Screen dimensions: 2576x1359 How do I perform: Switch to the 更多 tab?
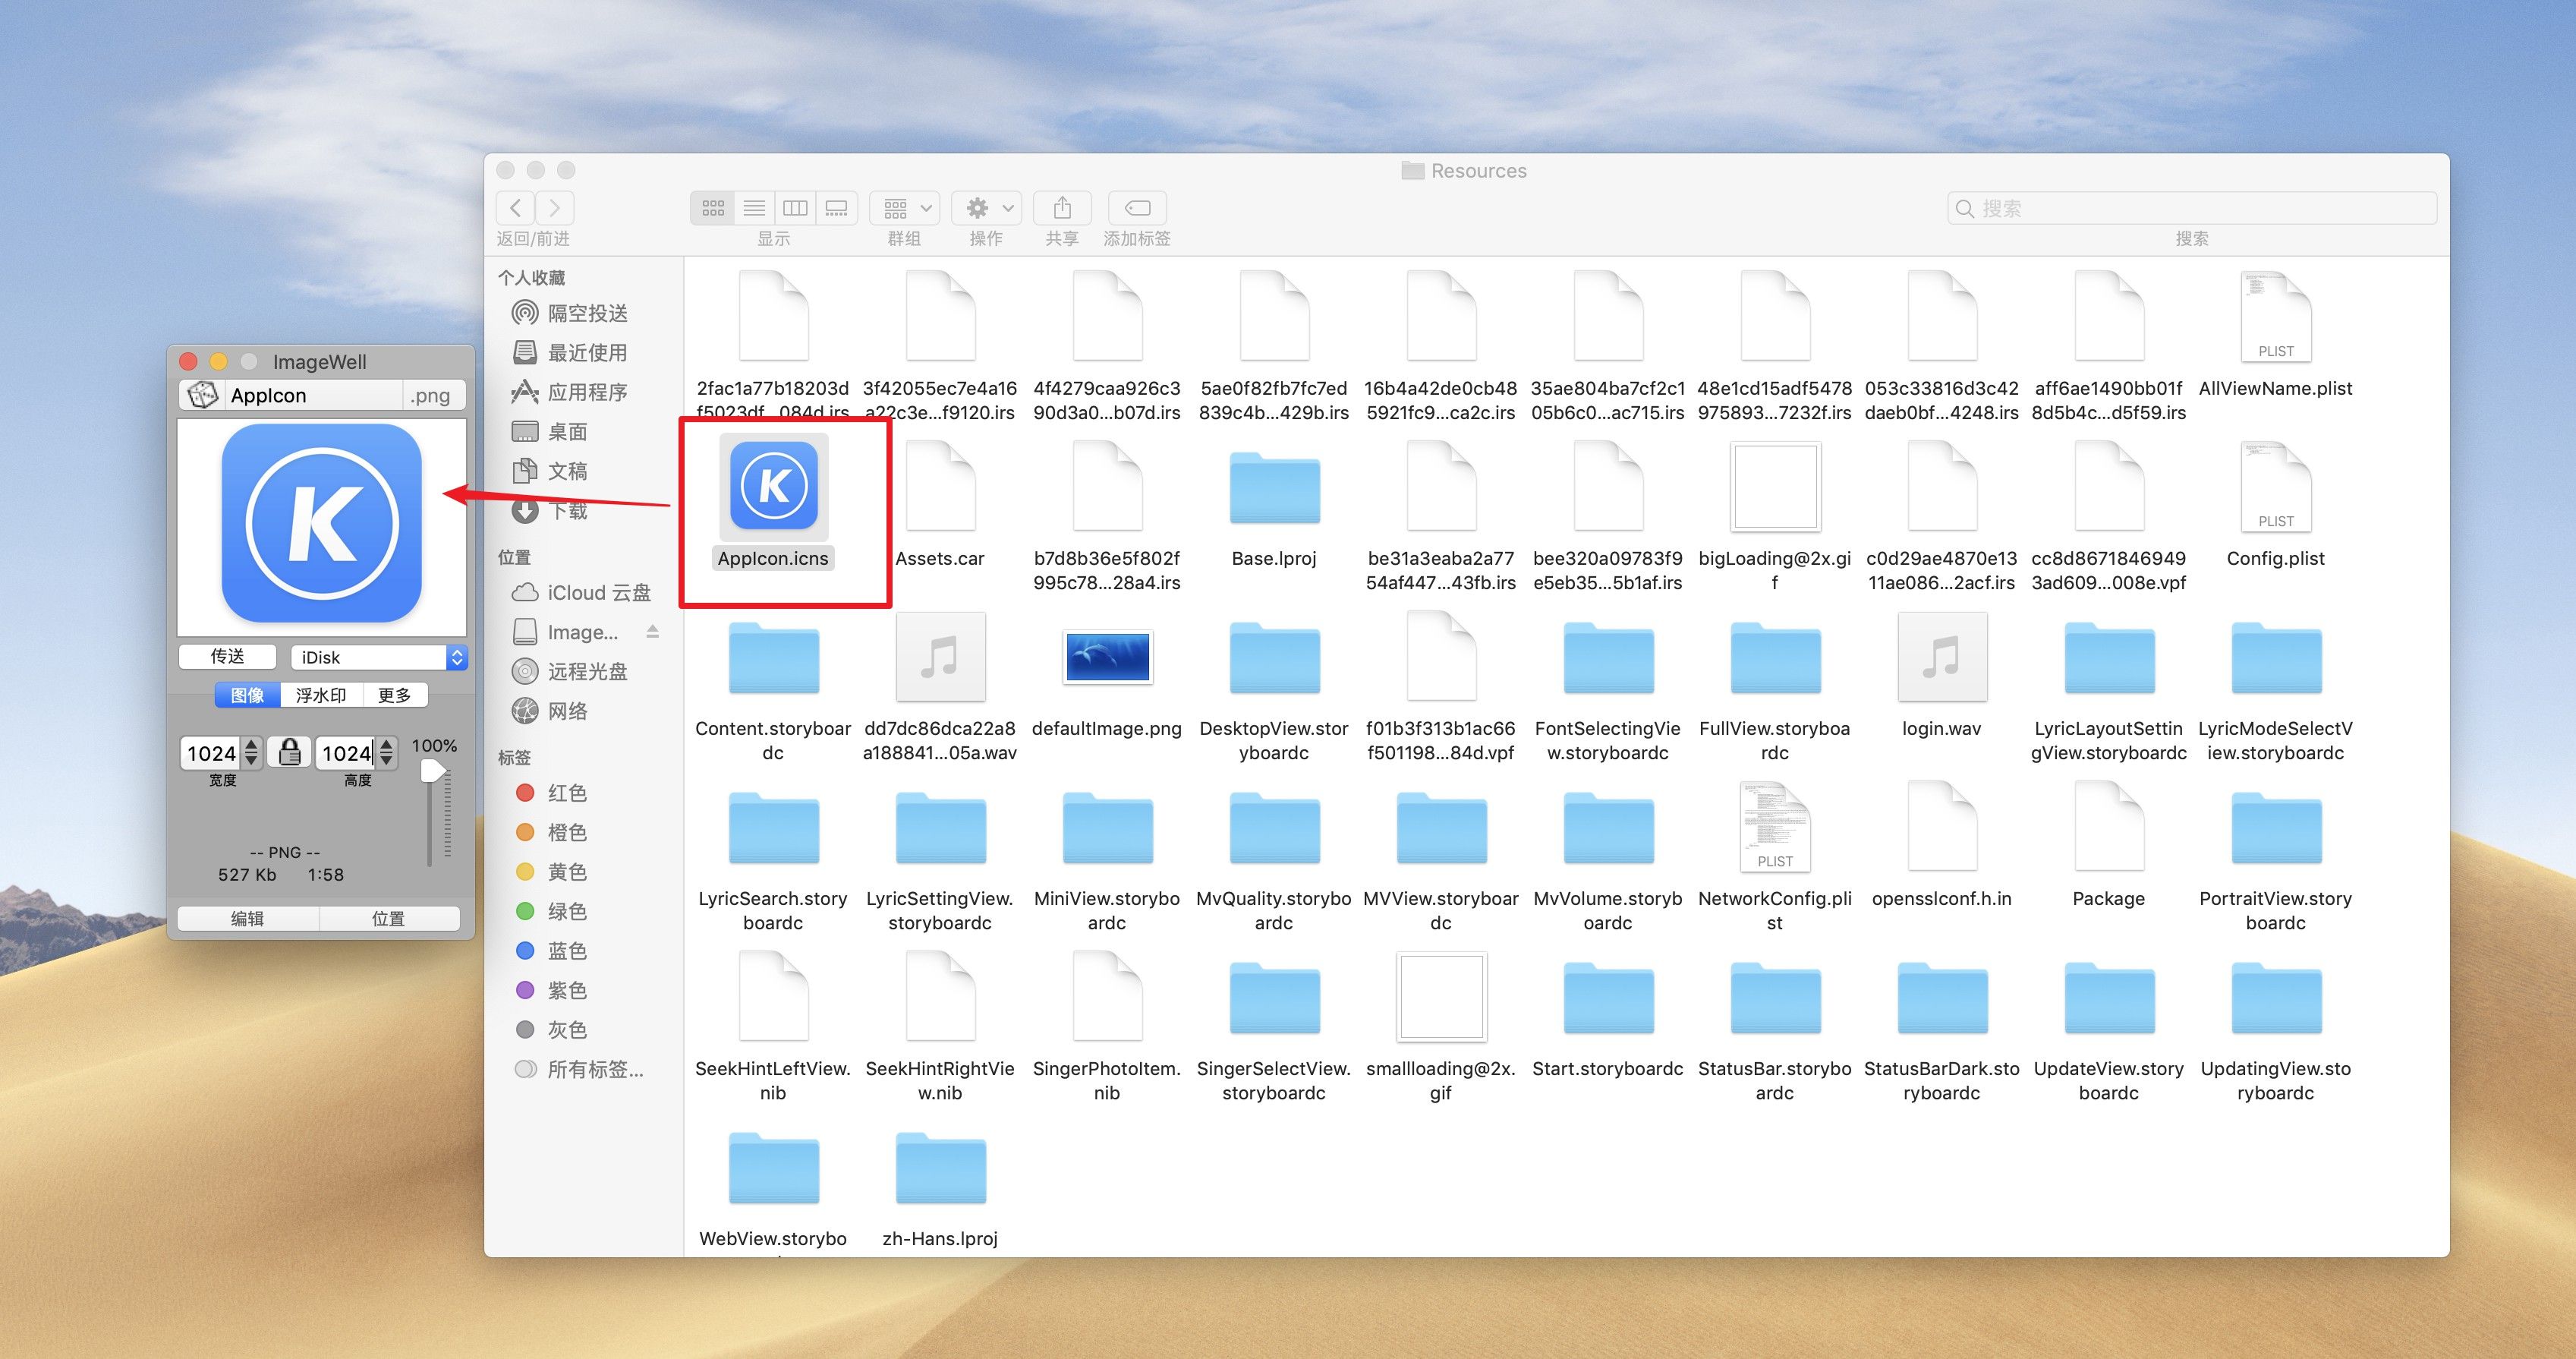click(395, 695)
